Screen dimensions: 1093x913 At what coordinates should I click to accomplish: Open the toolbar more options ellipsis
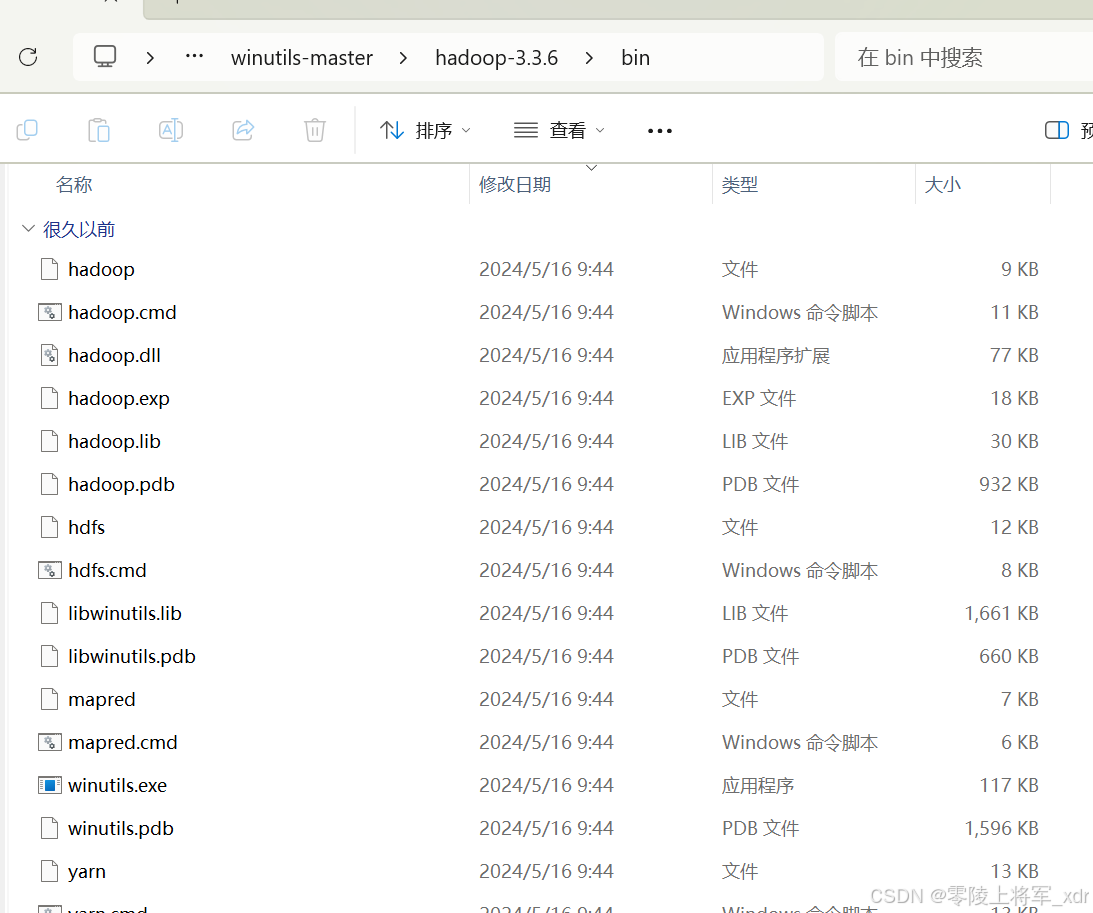[659, 130]
